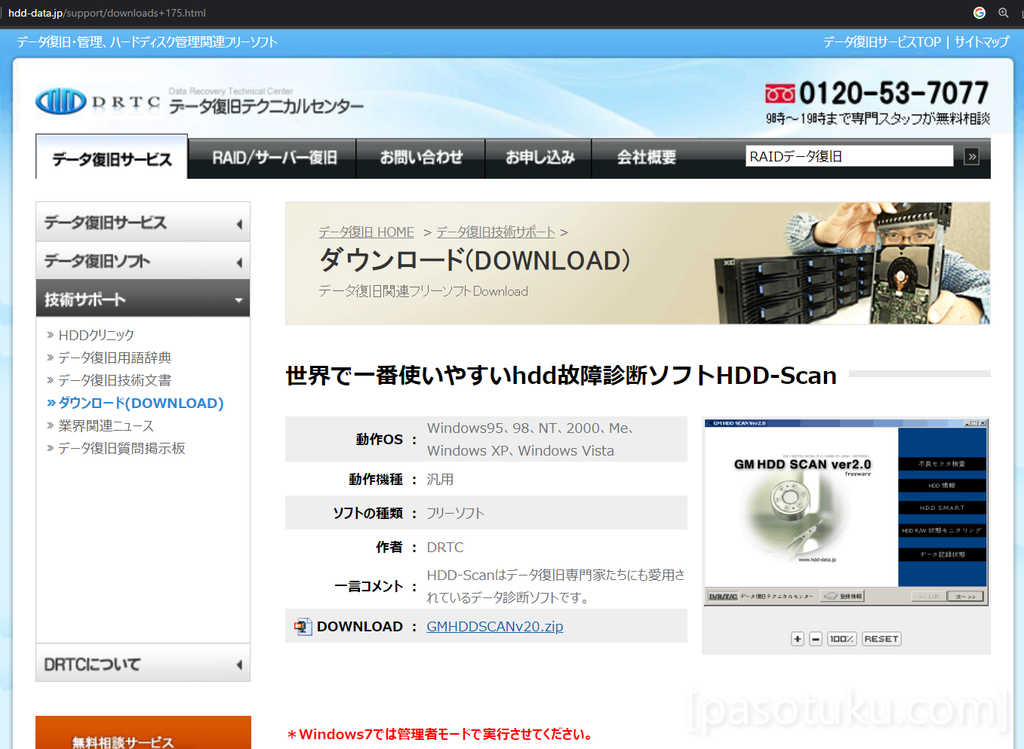
Task: Open the データ復旧質問掲示板 link
Action: (x=121, y=449)
